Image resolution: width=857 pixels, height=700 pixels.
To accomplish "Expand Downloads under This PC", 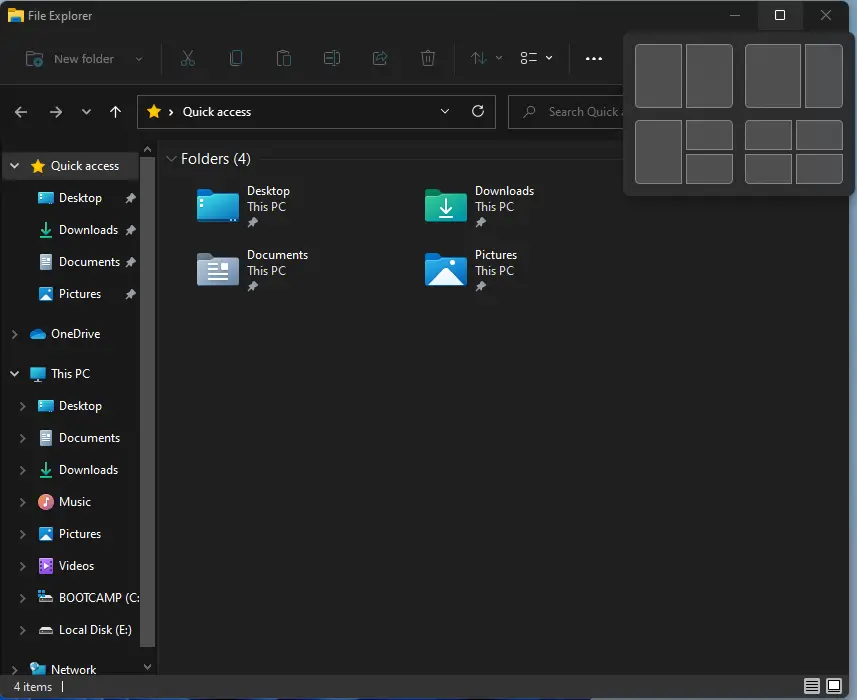I will tap(22, 470).
